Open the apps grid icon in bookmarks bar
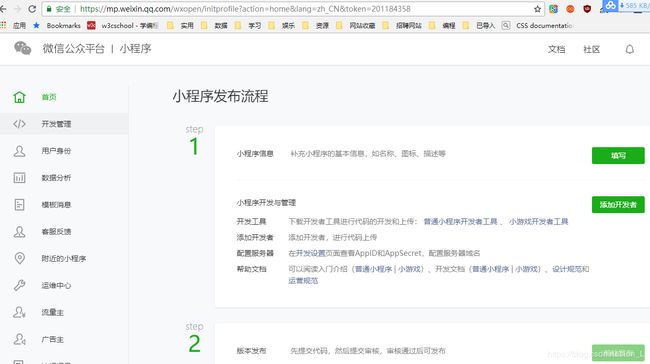The height and width of the screenshot is (364, 650). [x=3, y=25]
